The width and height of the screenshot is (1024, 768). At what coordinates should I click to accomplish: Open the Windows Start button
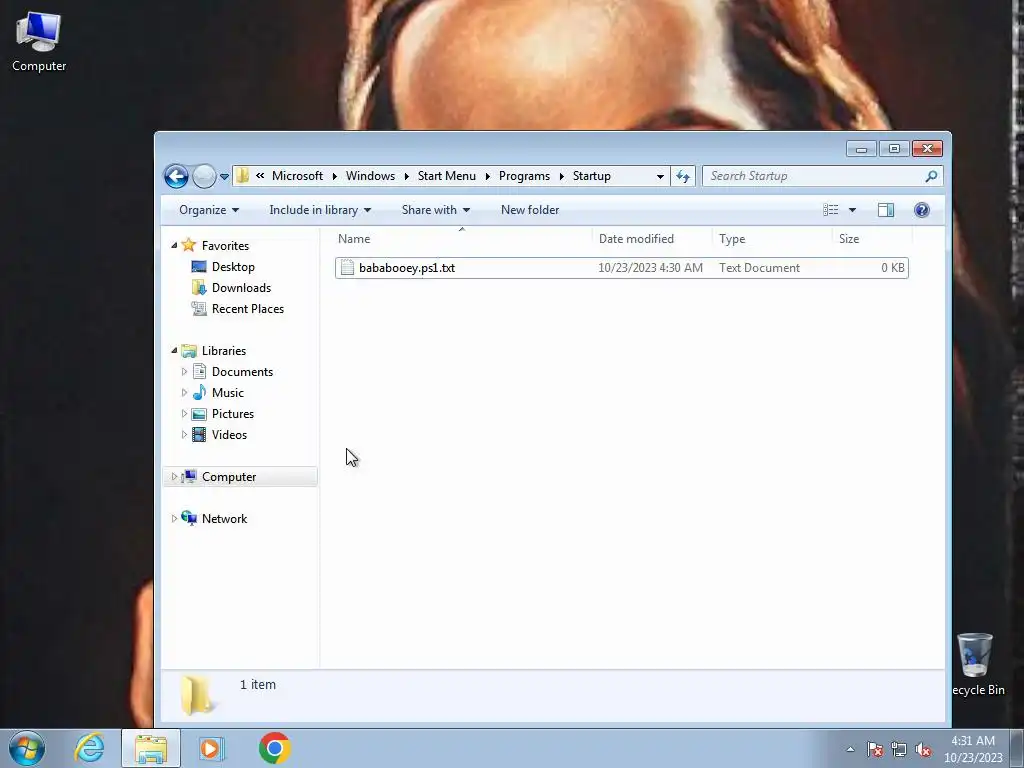27,748
